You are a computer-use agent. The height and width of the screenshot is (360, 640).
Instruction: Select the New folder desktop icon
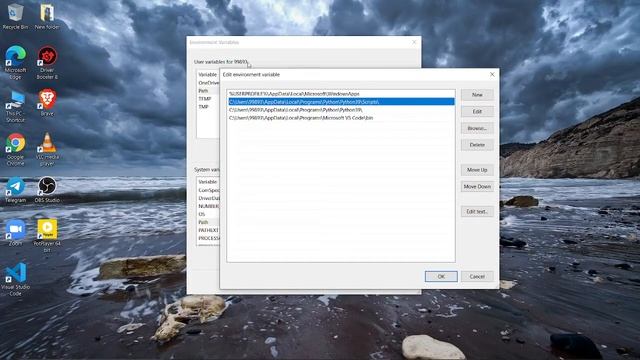[47, 16]
